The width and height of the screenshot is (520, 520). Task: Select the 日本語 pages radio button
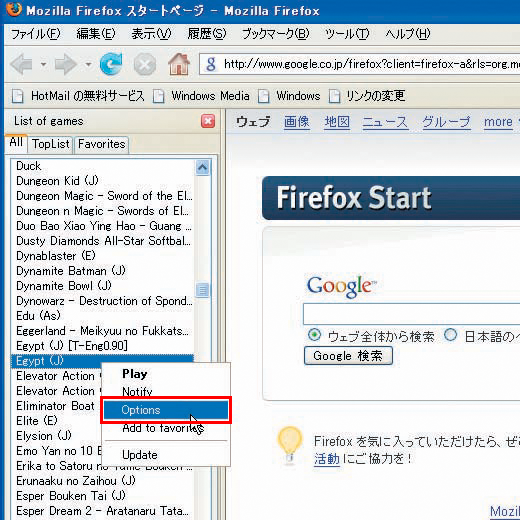(x=450, y=335)
